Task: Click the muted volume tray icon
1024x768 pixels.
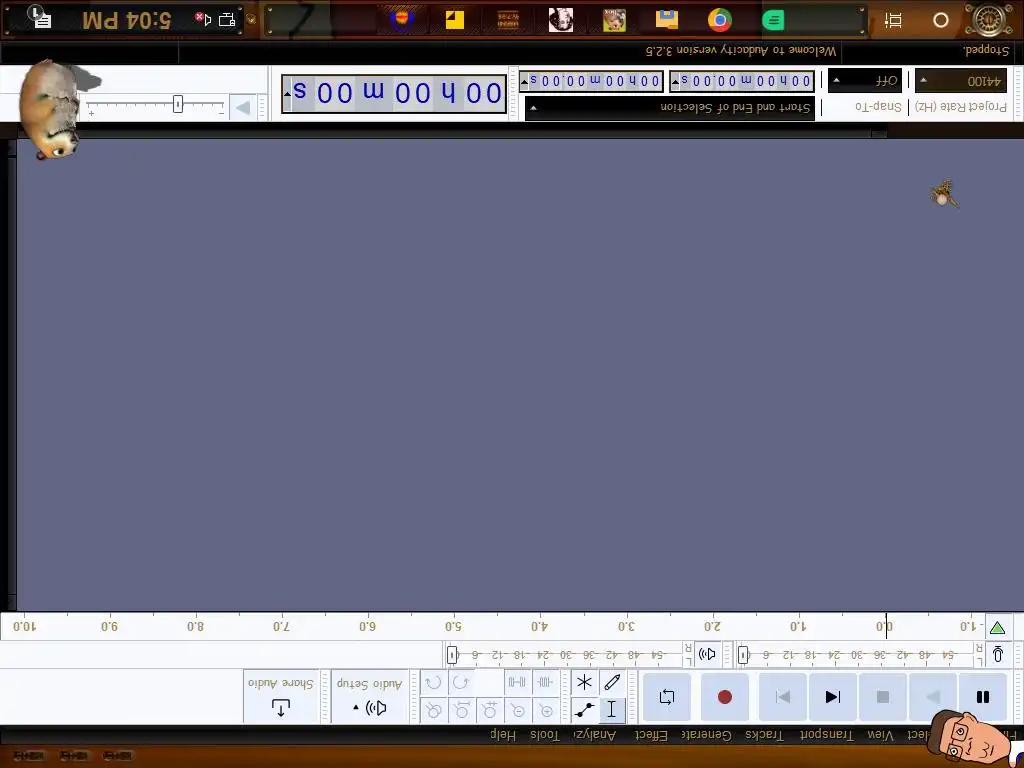Action: (x=203, y=20)
